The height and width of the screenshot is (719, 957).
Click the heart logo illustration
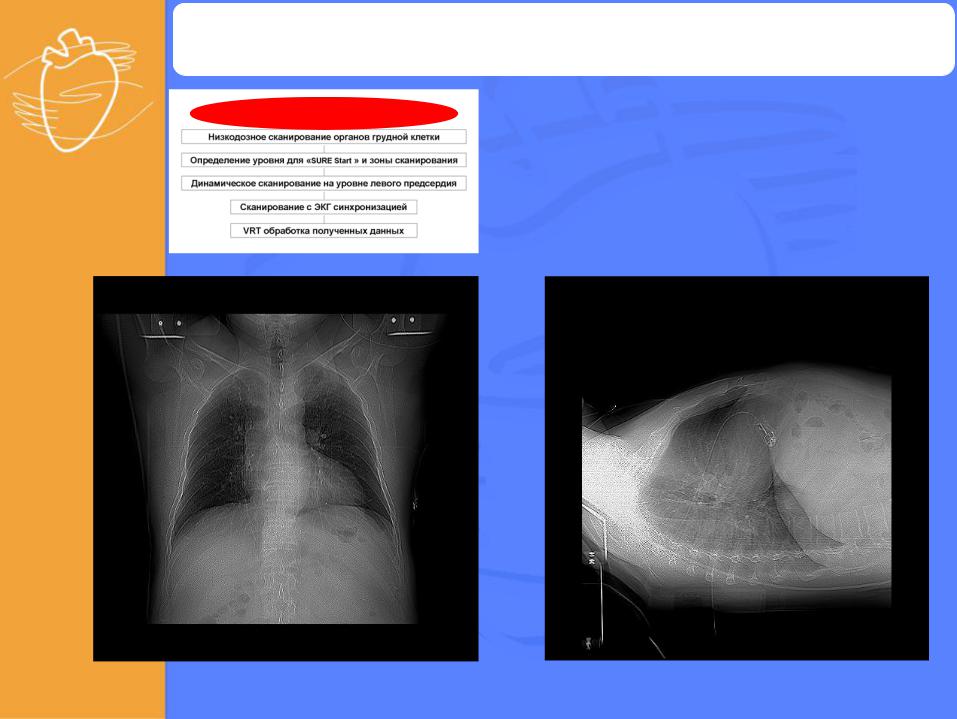tap(78, 90)
